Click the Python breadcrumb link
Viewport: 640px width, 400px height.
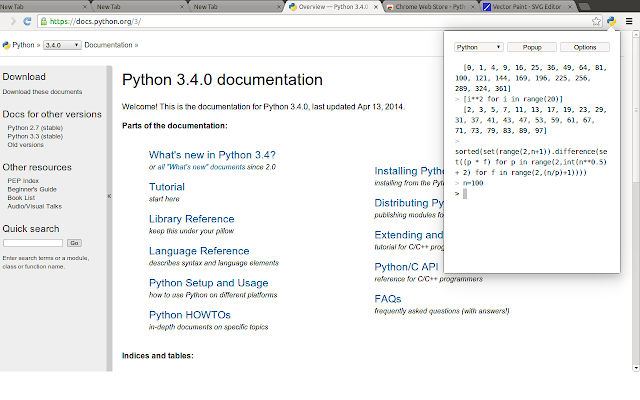pos(23,45)
